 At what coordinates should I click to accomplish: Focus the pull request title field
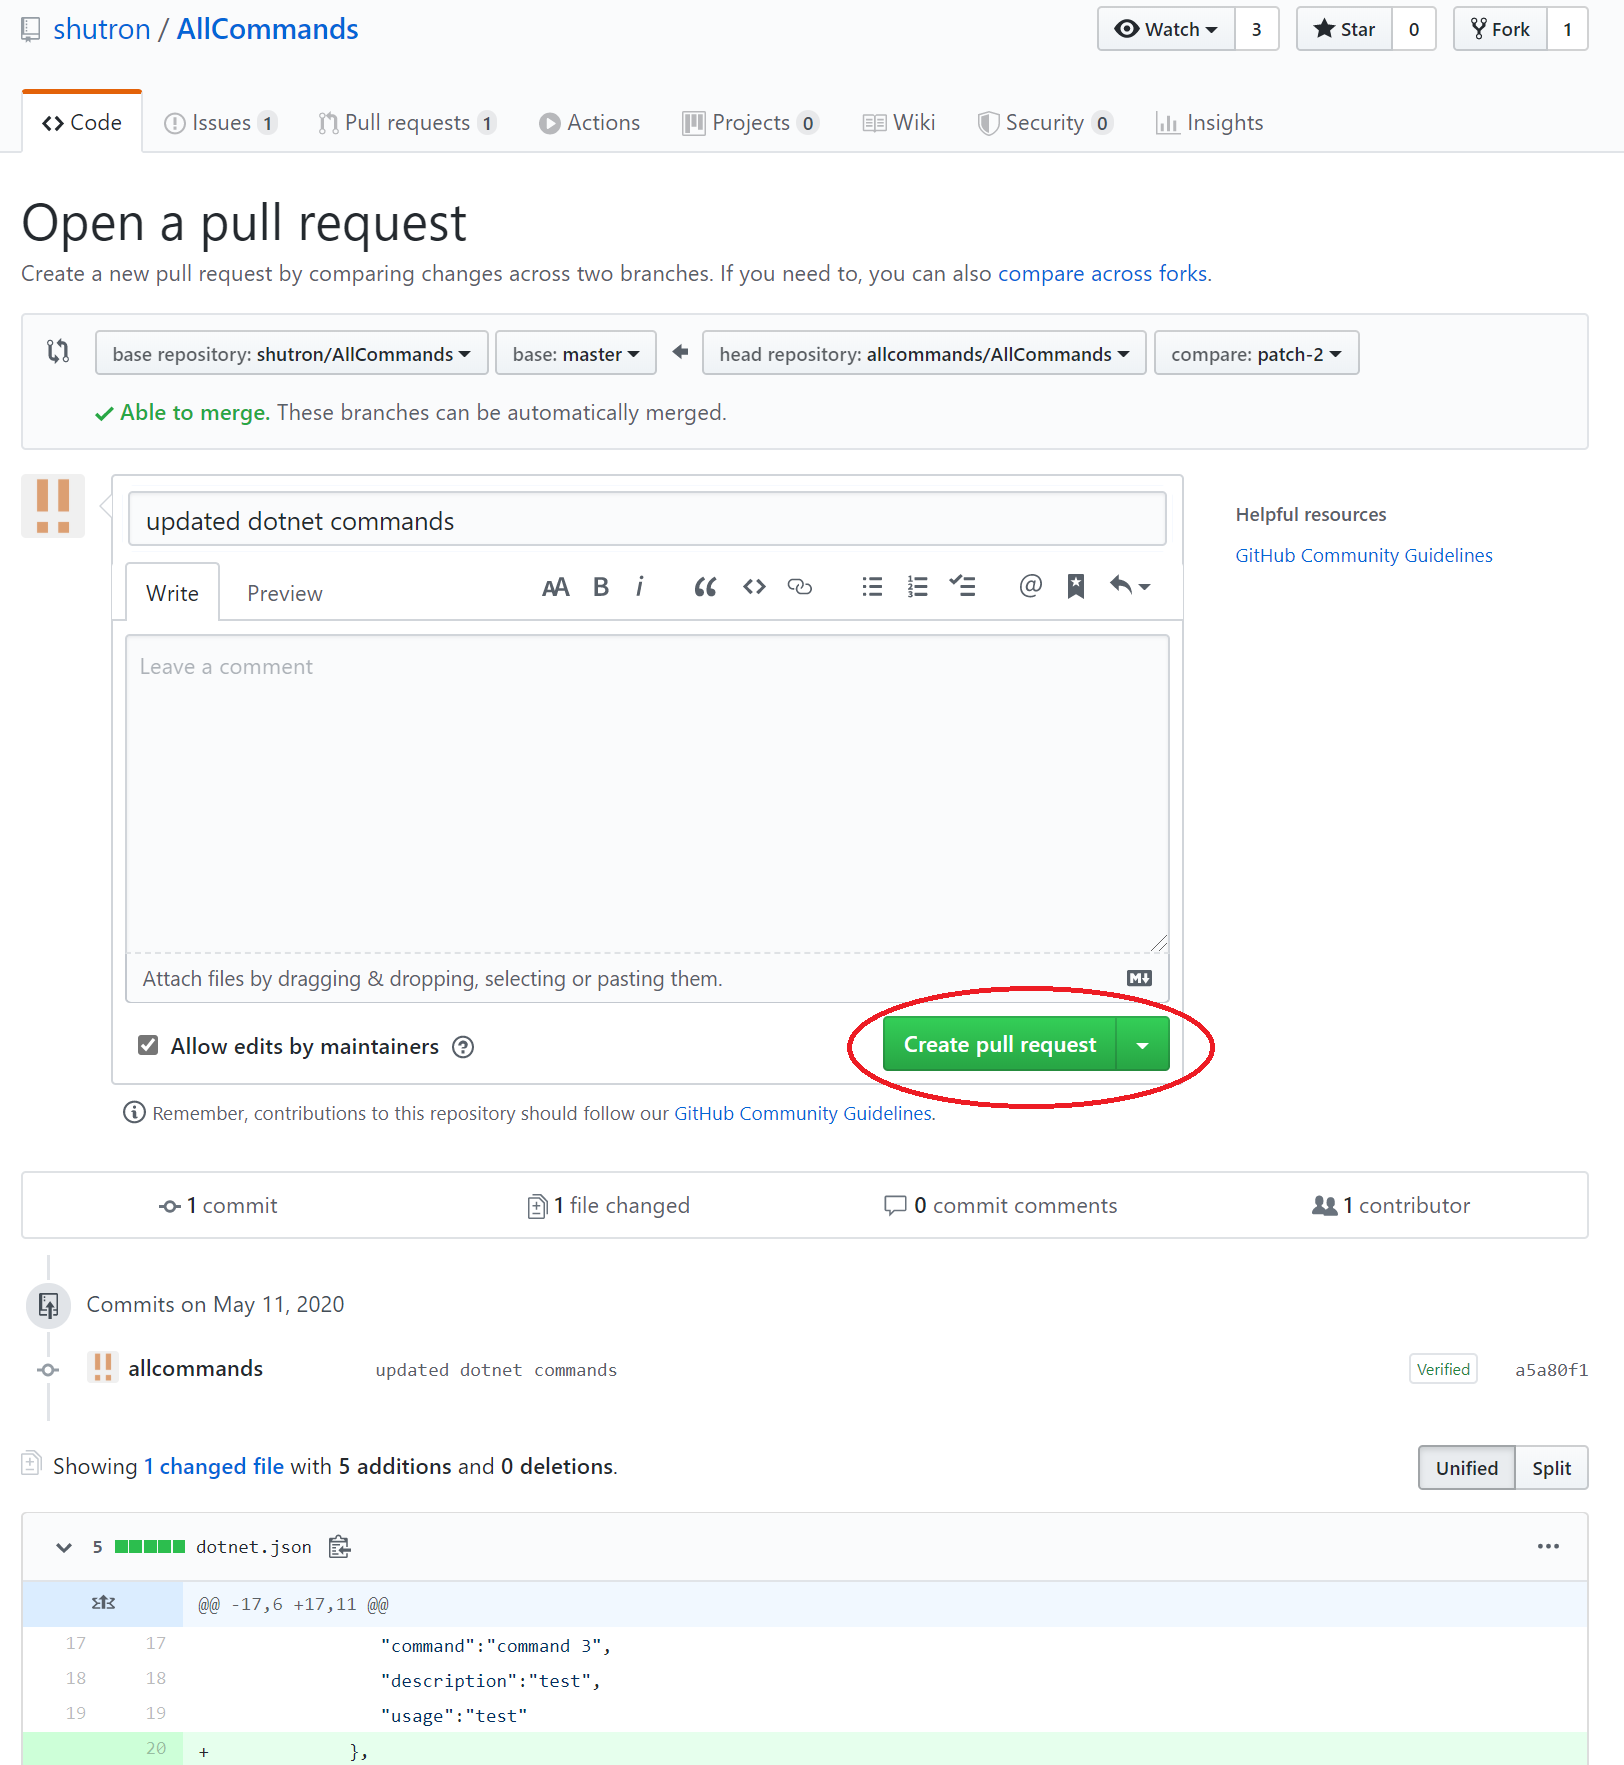point(647,519)
